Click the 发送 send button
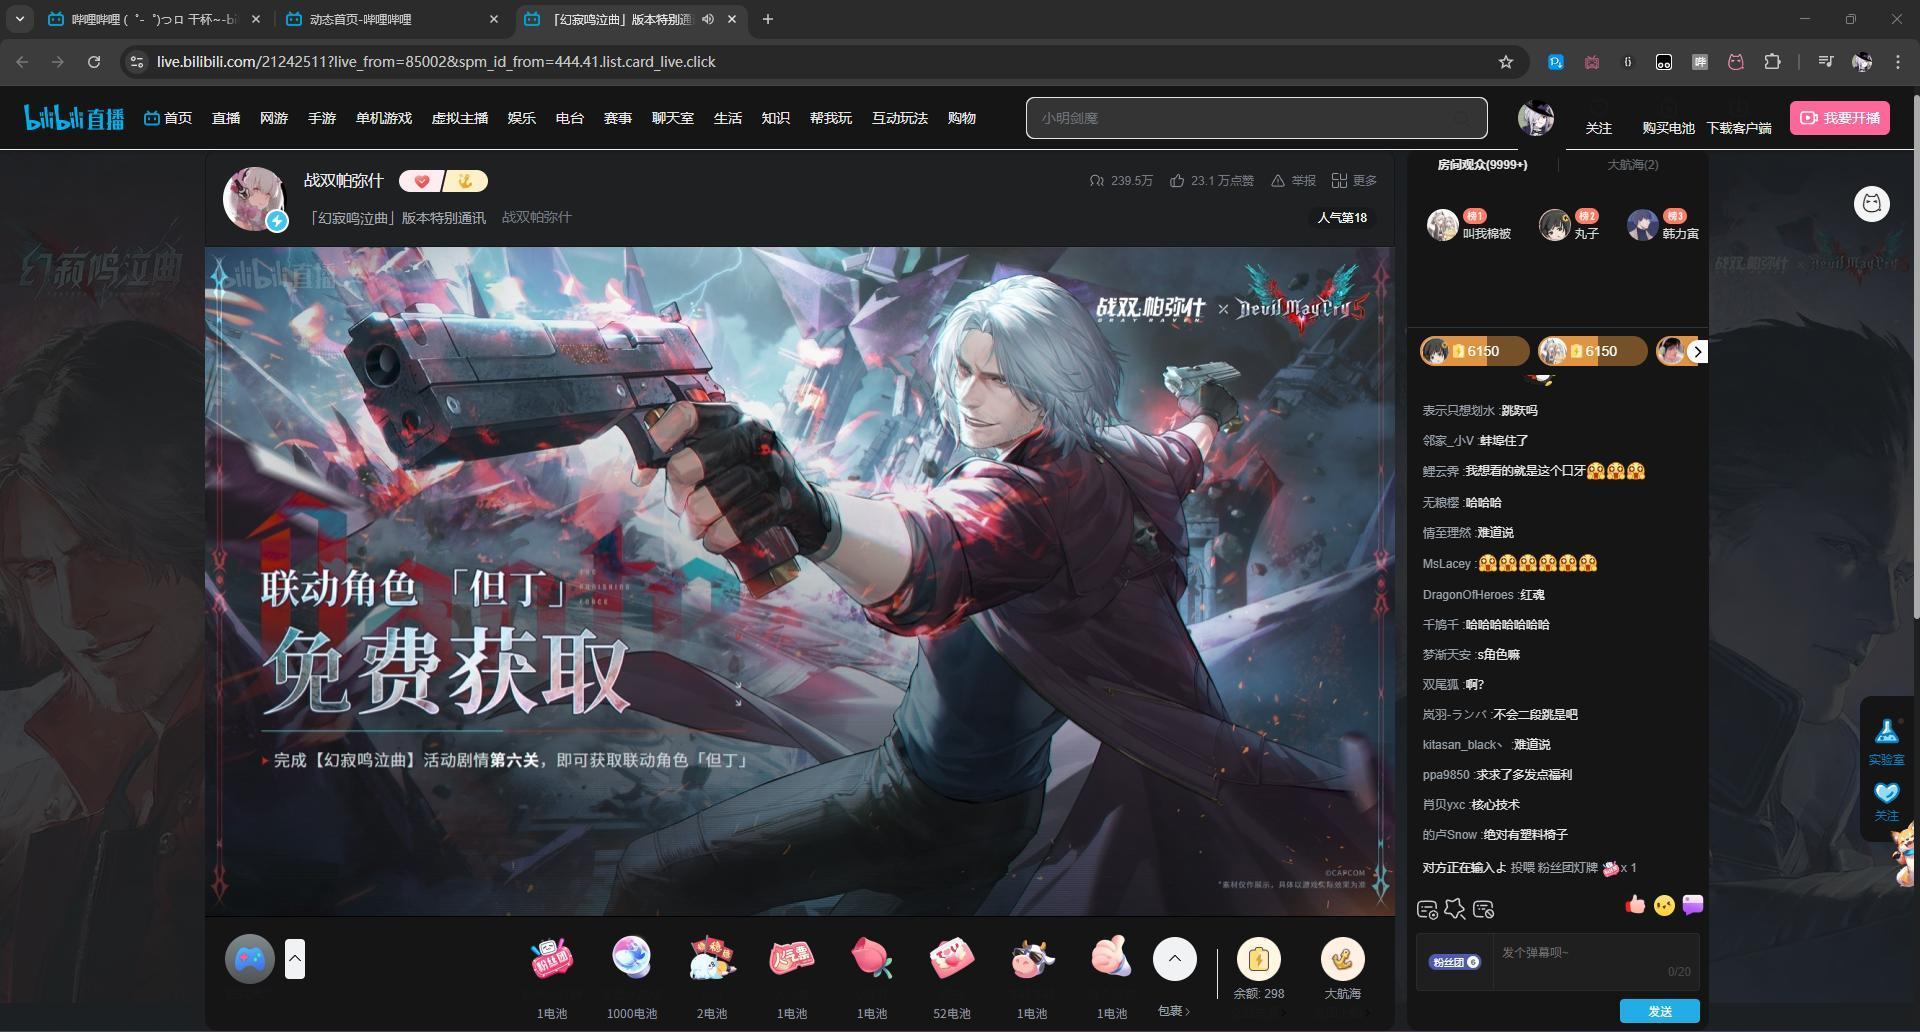The image size is (1920, 1032). (x=1660, y=1011)
